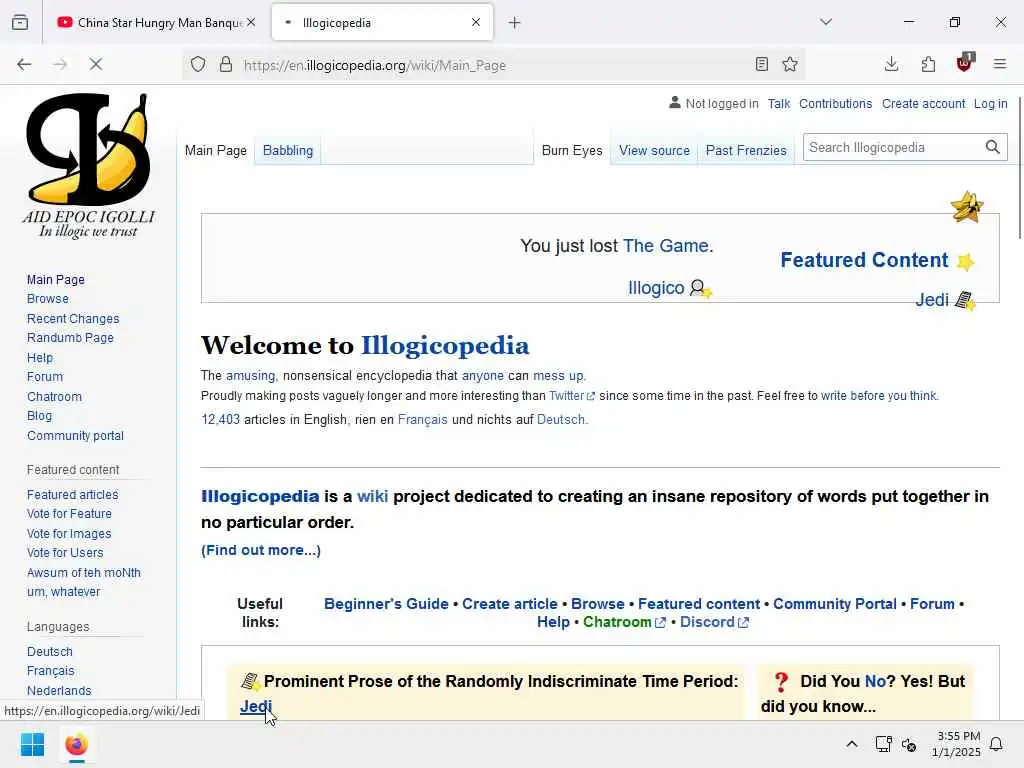Click the star beside Featured Content
Screen dimensions: 1024x768
tap(965, 262)
